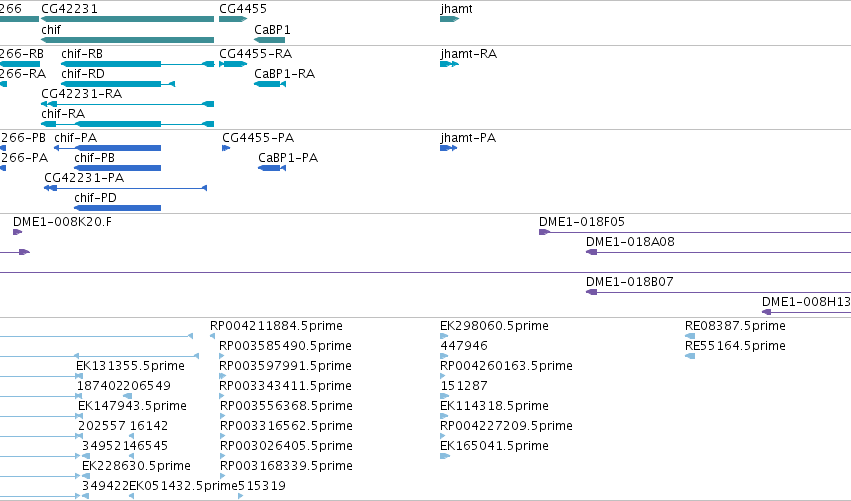Click the EK131355.5prime label
This screenshot has width=851, height=501.
pos(130,366)
